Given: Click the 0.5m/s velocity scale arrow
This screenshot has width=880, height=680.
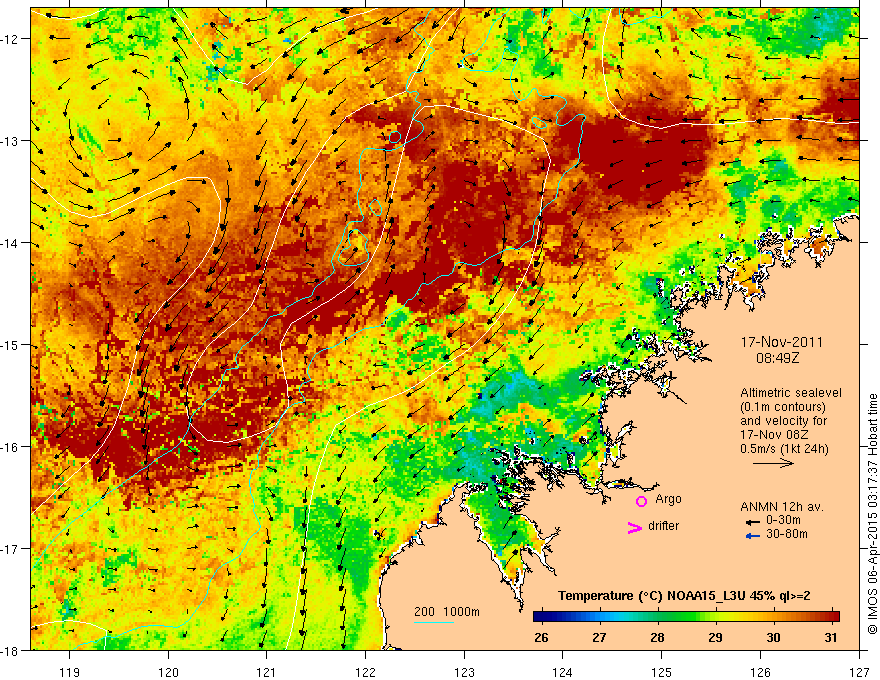Looking at the screenshot, I should (773, 463).
